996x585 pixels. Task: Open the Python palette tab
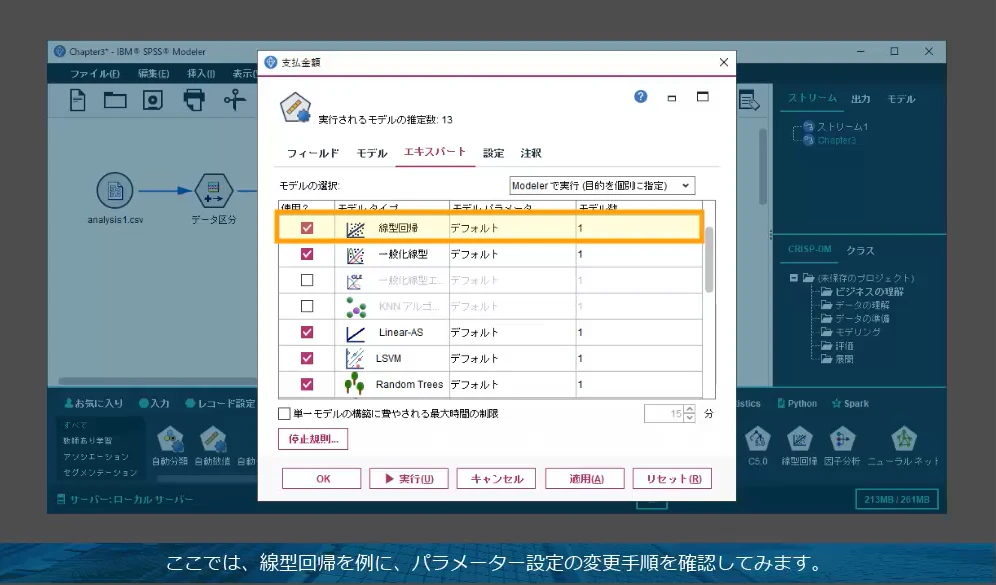(x=797, y=403)
